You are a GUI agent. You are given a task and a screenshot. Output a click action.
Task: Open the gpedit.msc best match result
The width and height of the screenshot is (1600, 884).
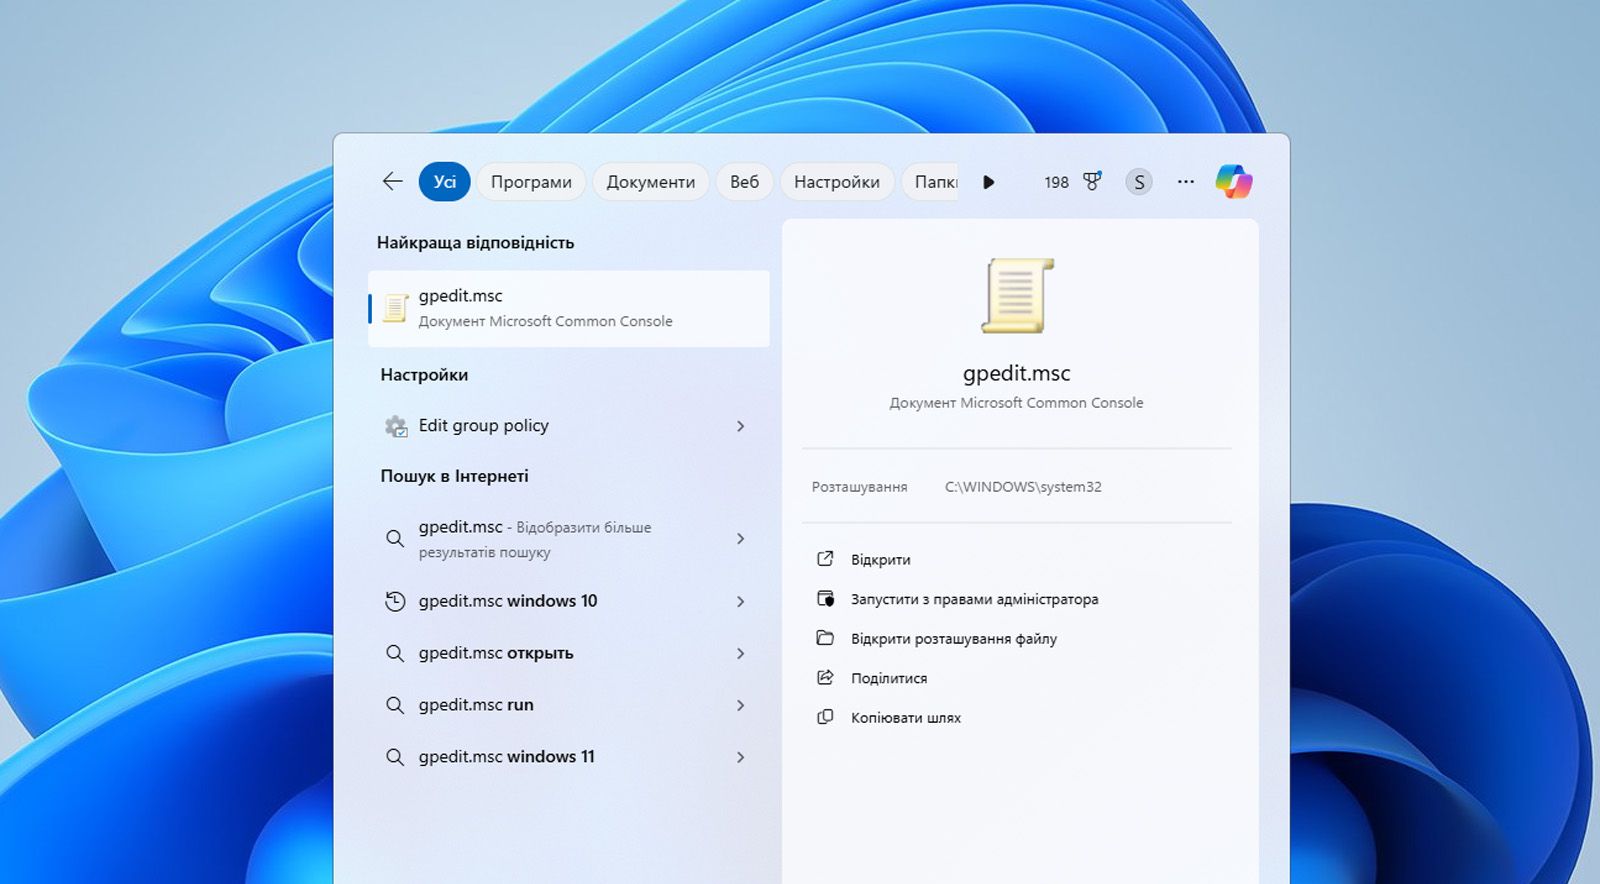click(x=569, y=308)
